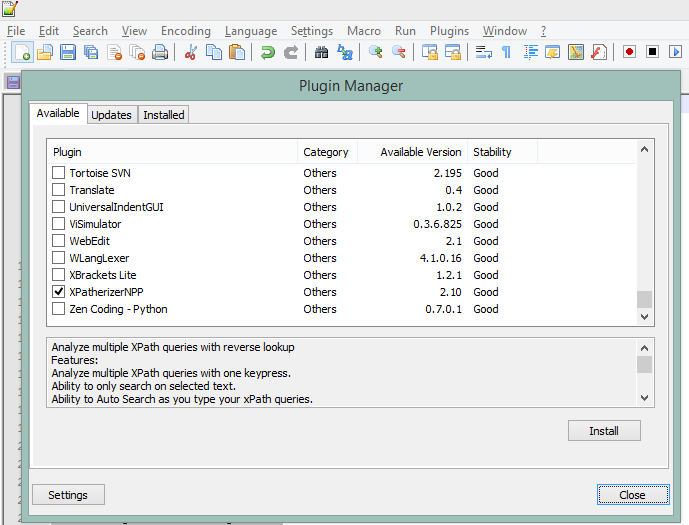Switch to the Installed tab
This screenshot has height=525, width=689.
tap(163, 115)
